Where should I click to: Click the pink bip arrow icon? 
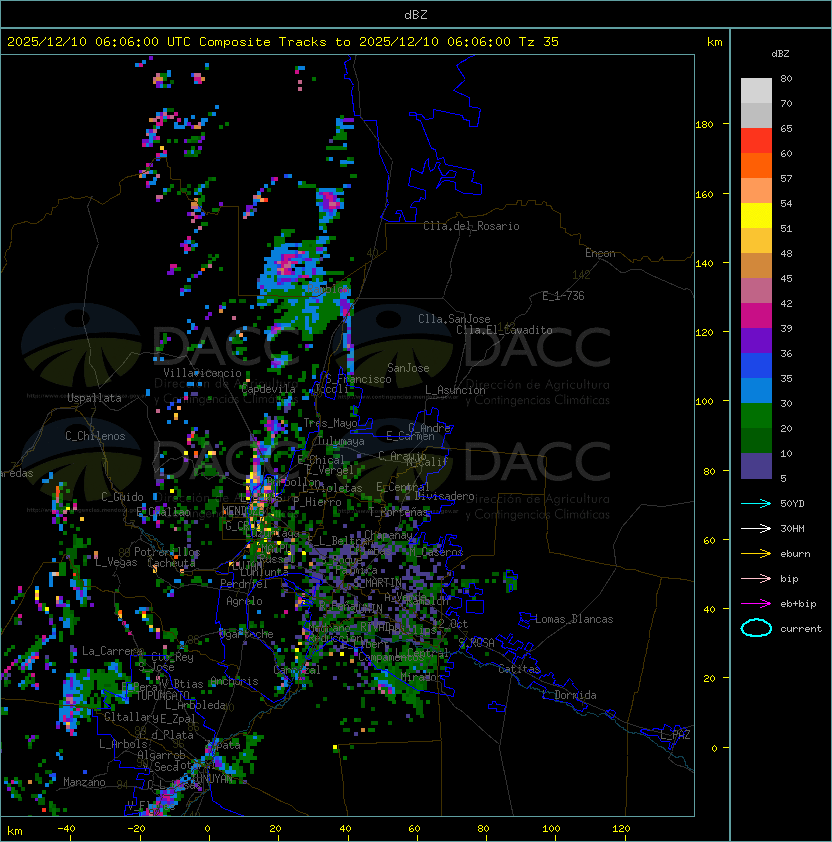(x=756, y=579)
